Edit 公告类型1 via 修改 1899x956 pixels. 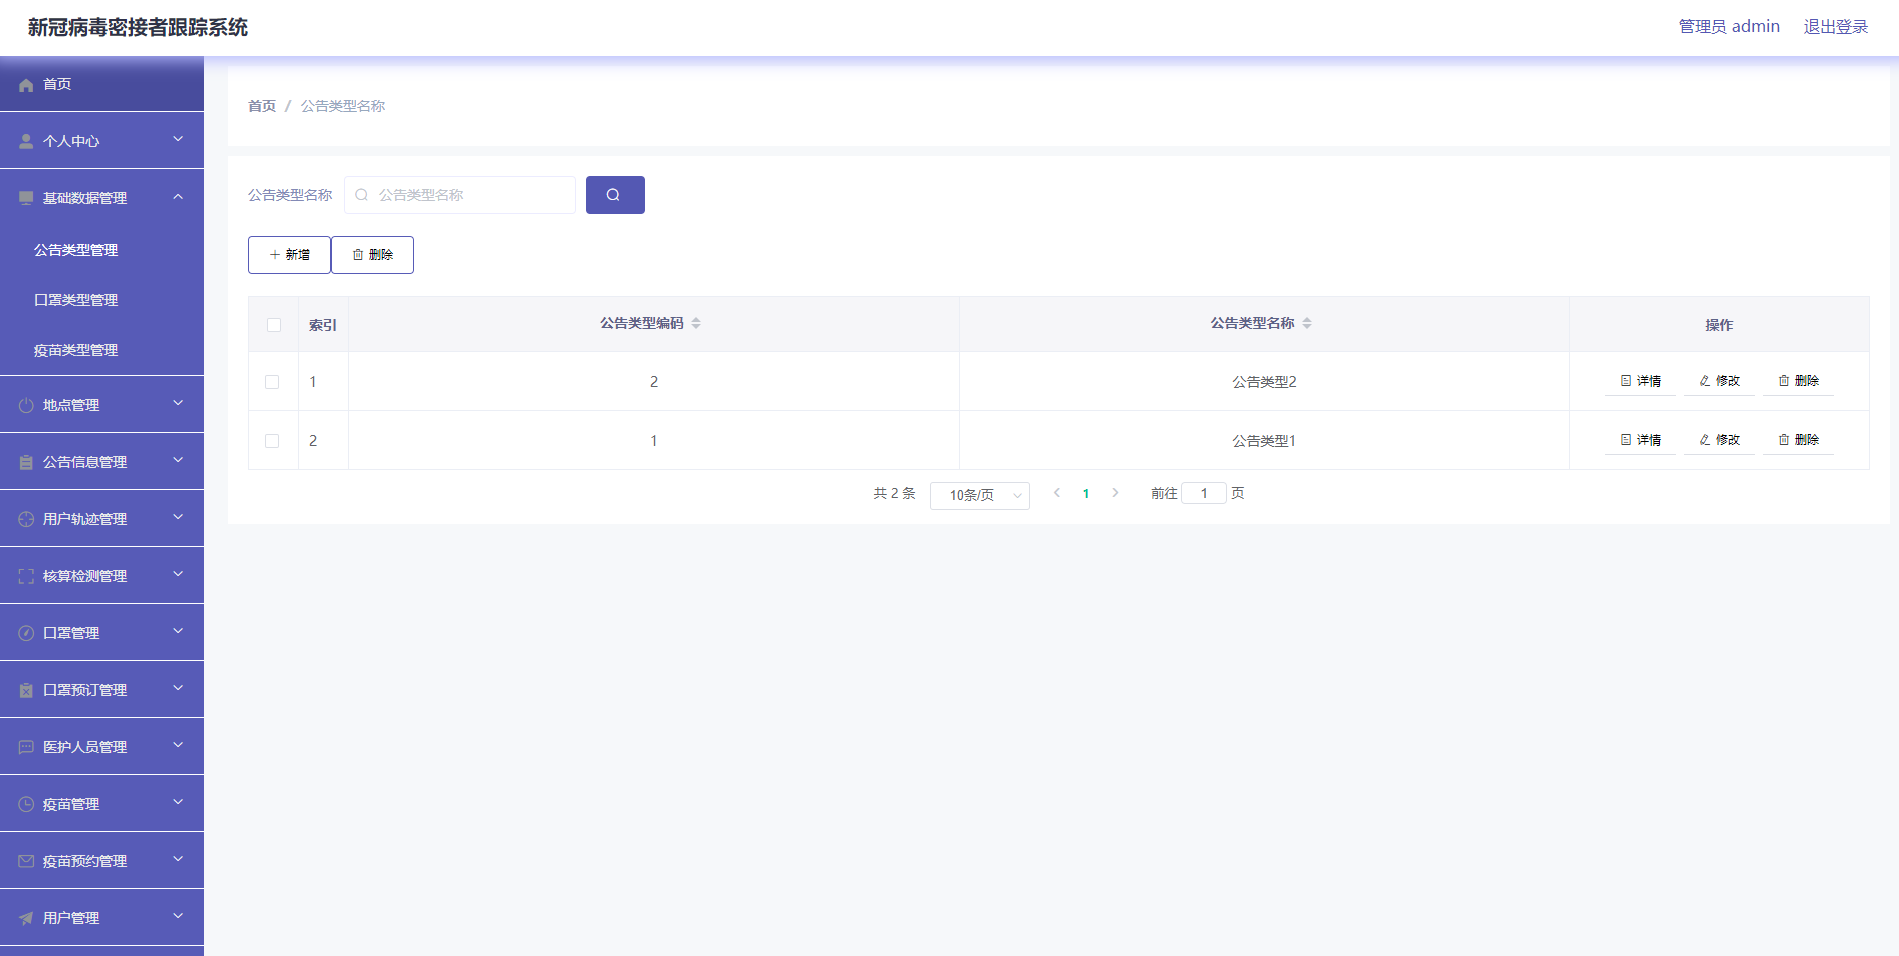(1720, 440)
